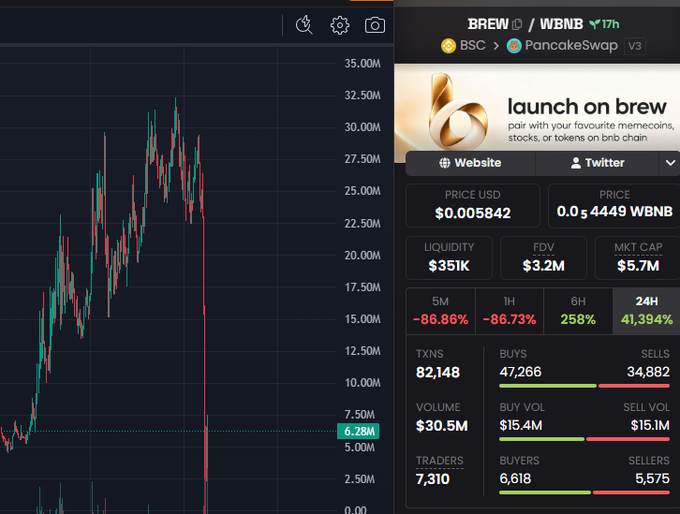Click the buyers versus sellers ratio bar
This screenshot has width=680, height=514.
pyautogui.click(x=584, y=492)
